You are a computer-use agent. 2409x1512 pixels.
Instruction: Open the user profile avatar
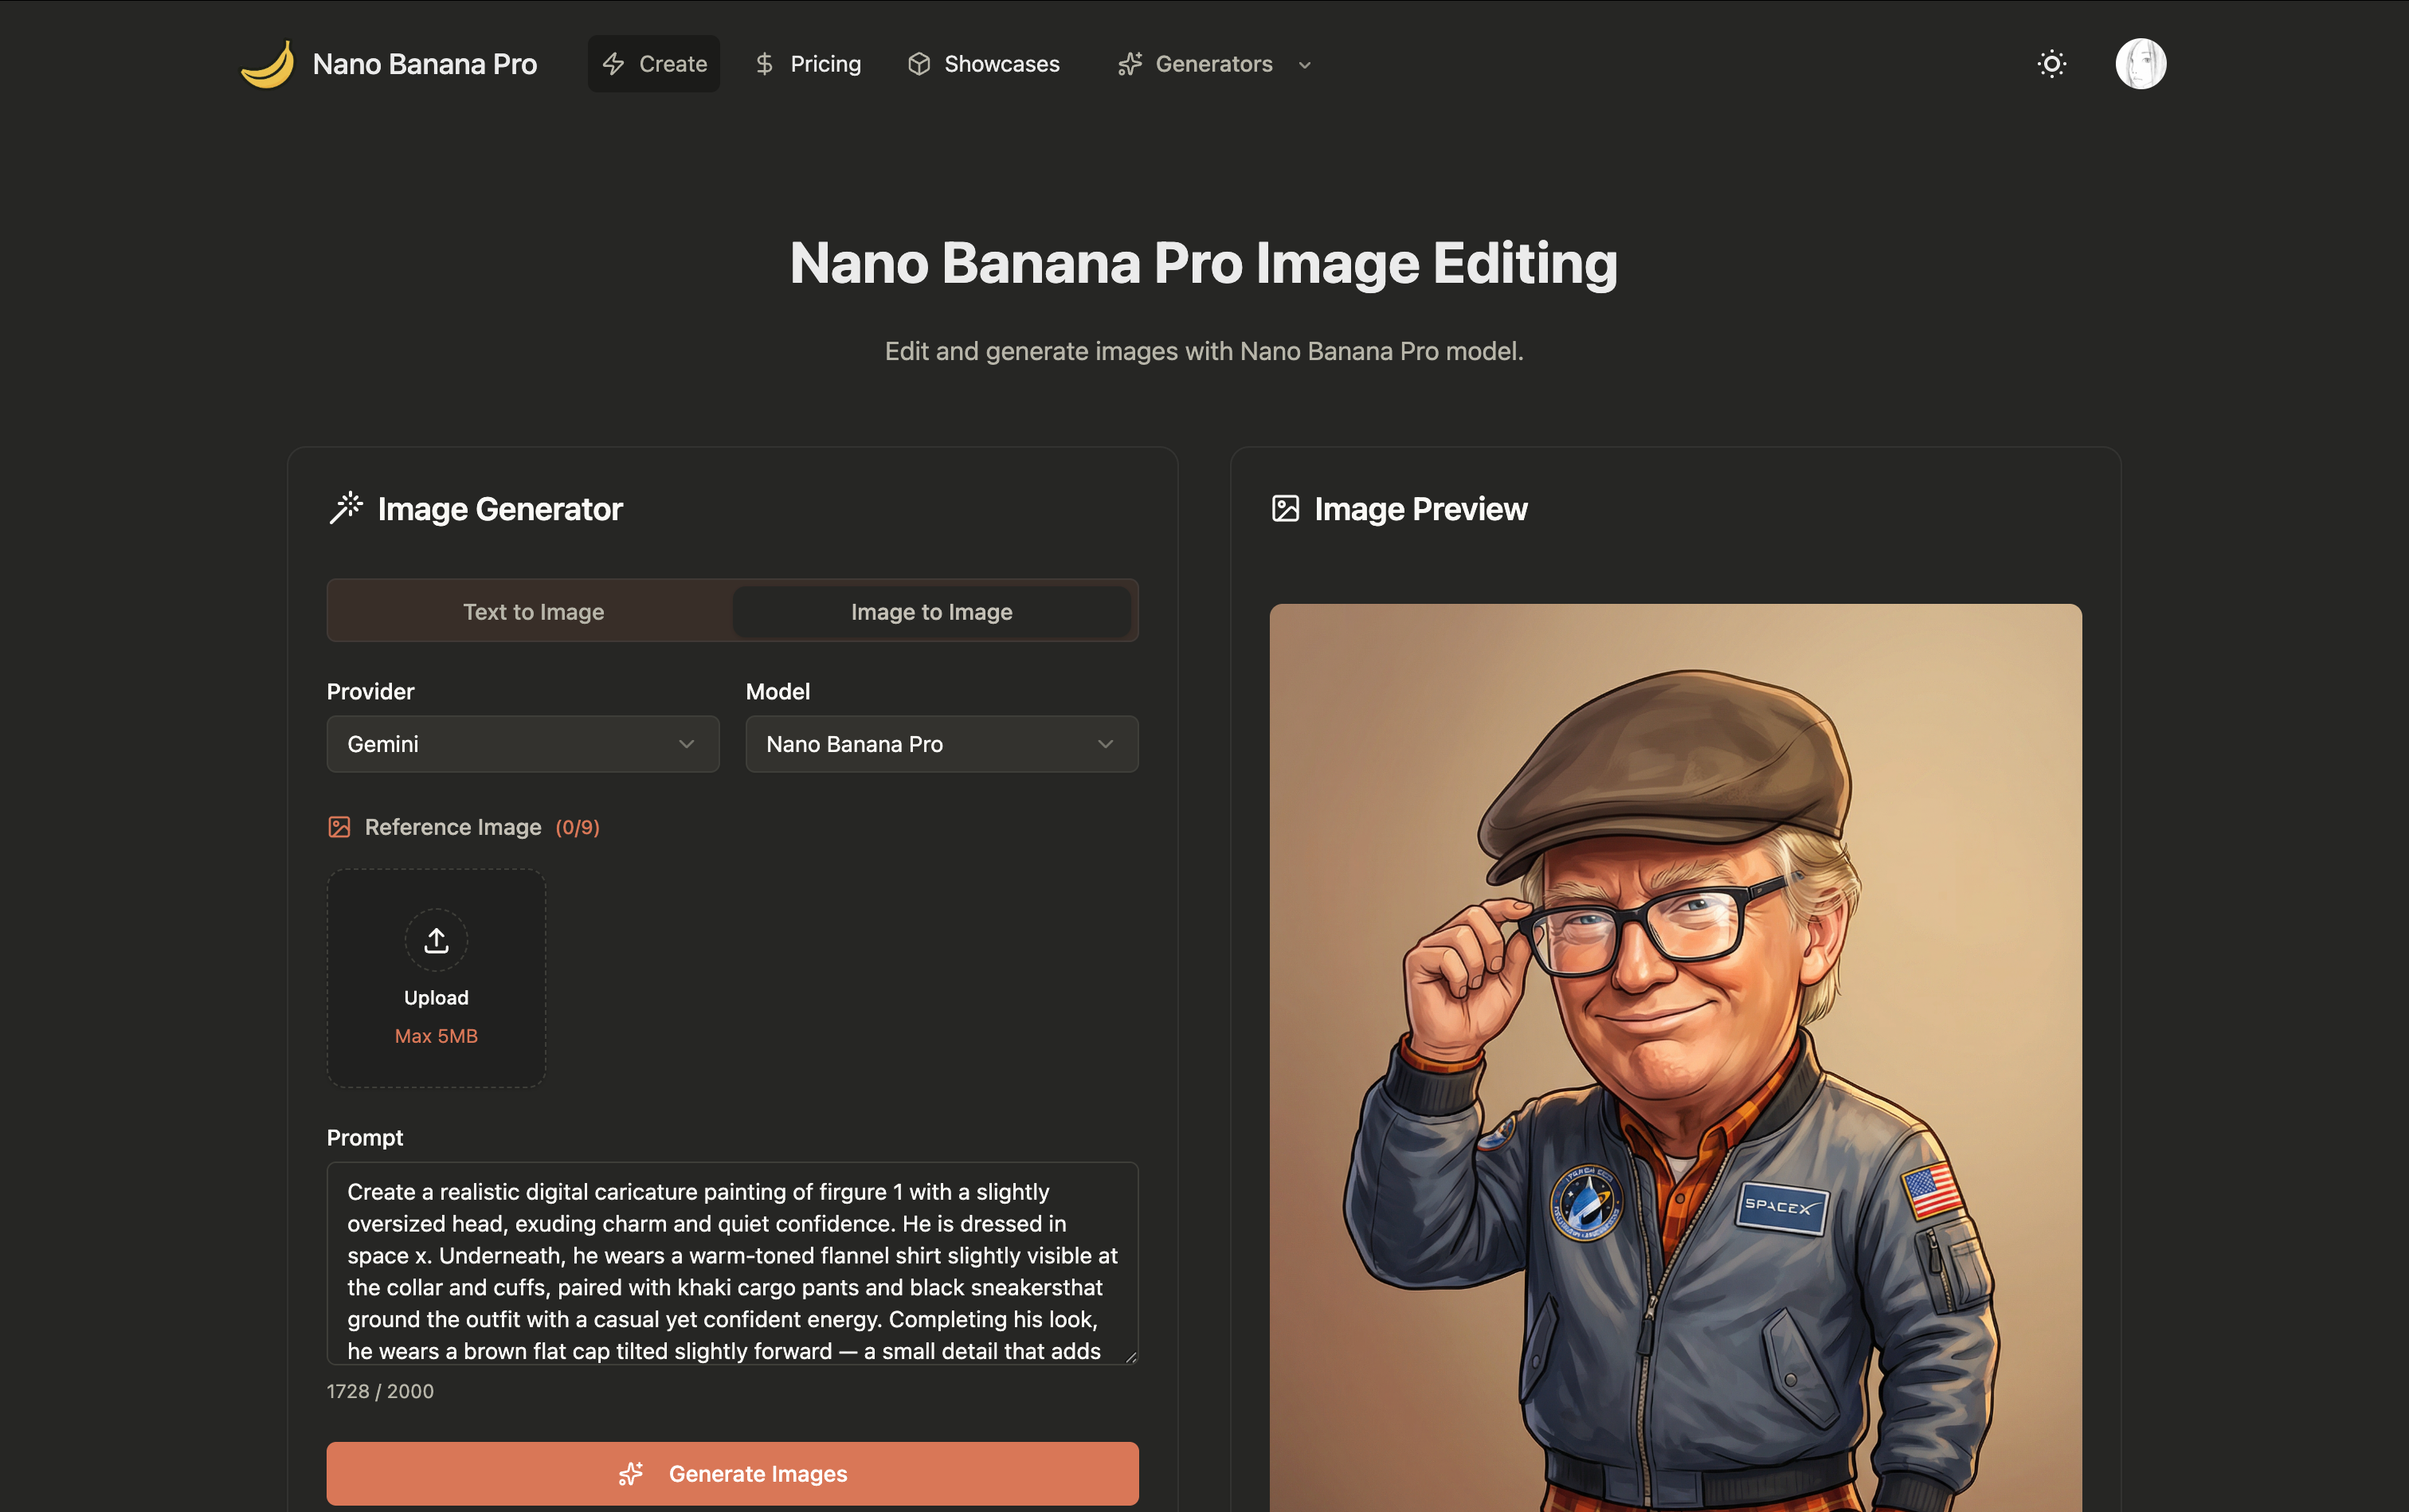pos(2139,63)
